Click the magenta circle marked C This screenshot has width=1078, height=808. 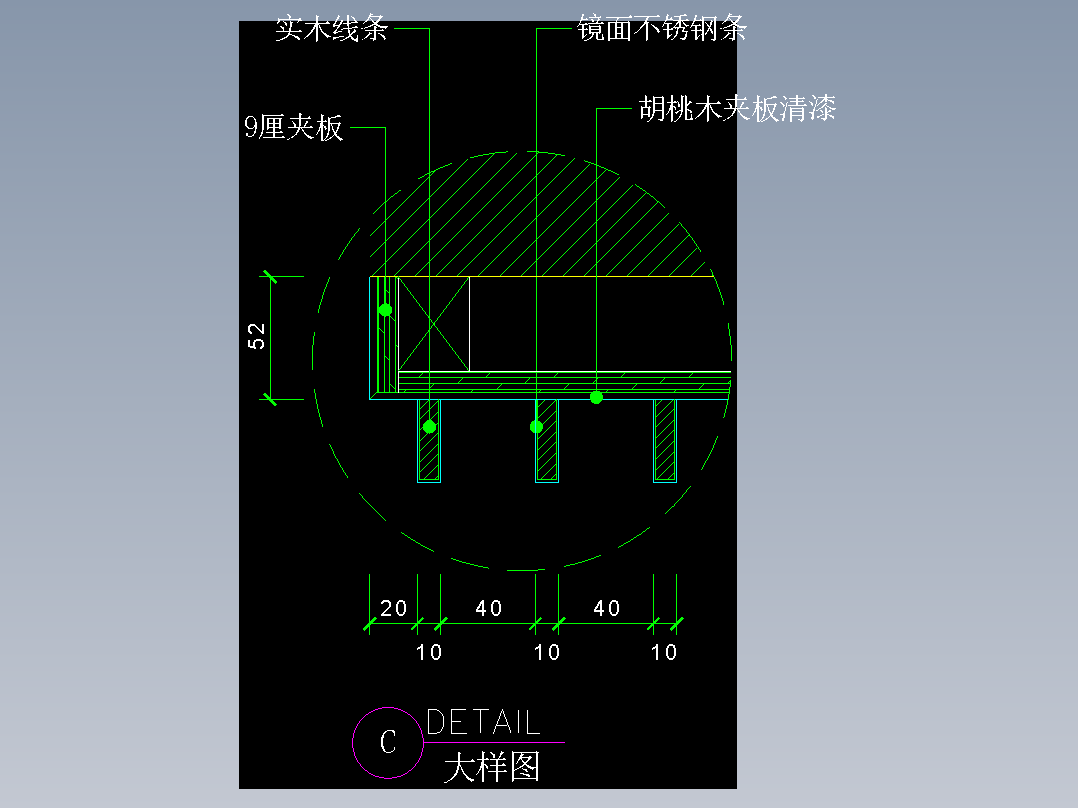click(388, 743)
